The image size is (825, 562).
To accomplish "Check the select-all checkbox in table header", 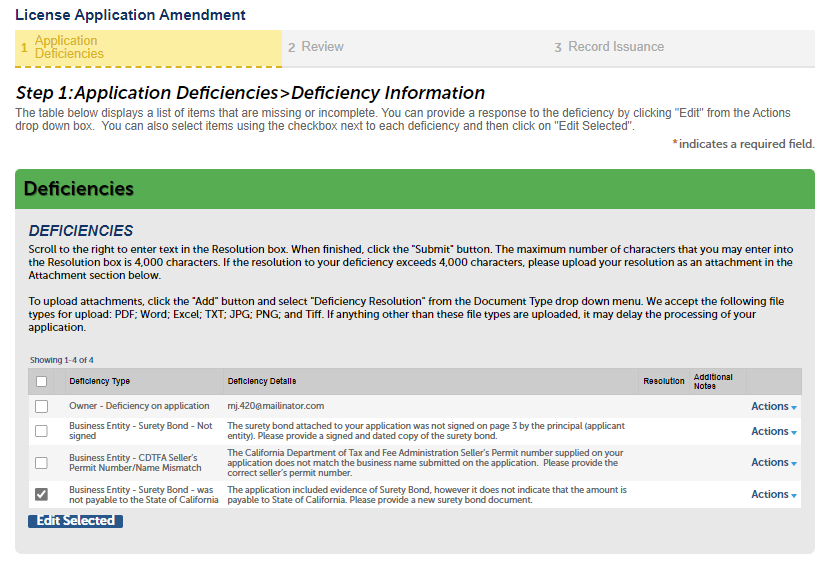I will pyautogui.click(x=41, y=381).
